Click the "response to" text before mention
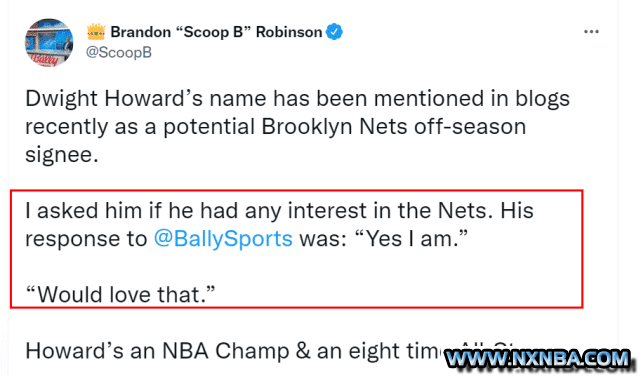The image size is (641, 376). [x=86, y=239]
